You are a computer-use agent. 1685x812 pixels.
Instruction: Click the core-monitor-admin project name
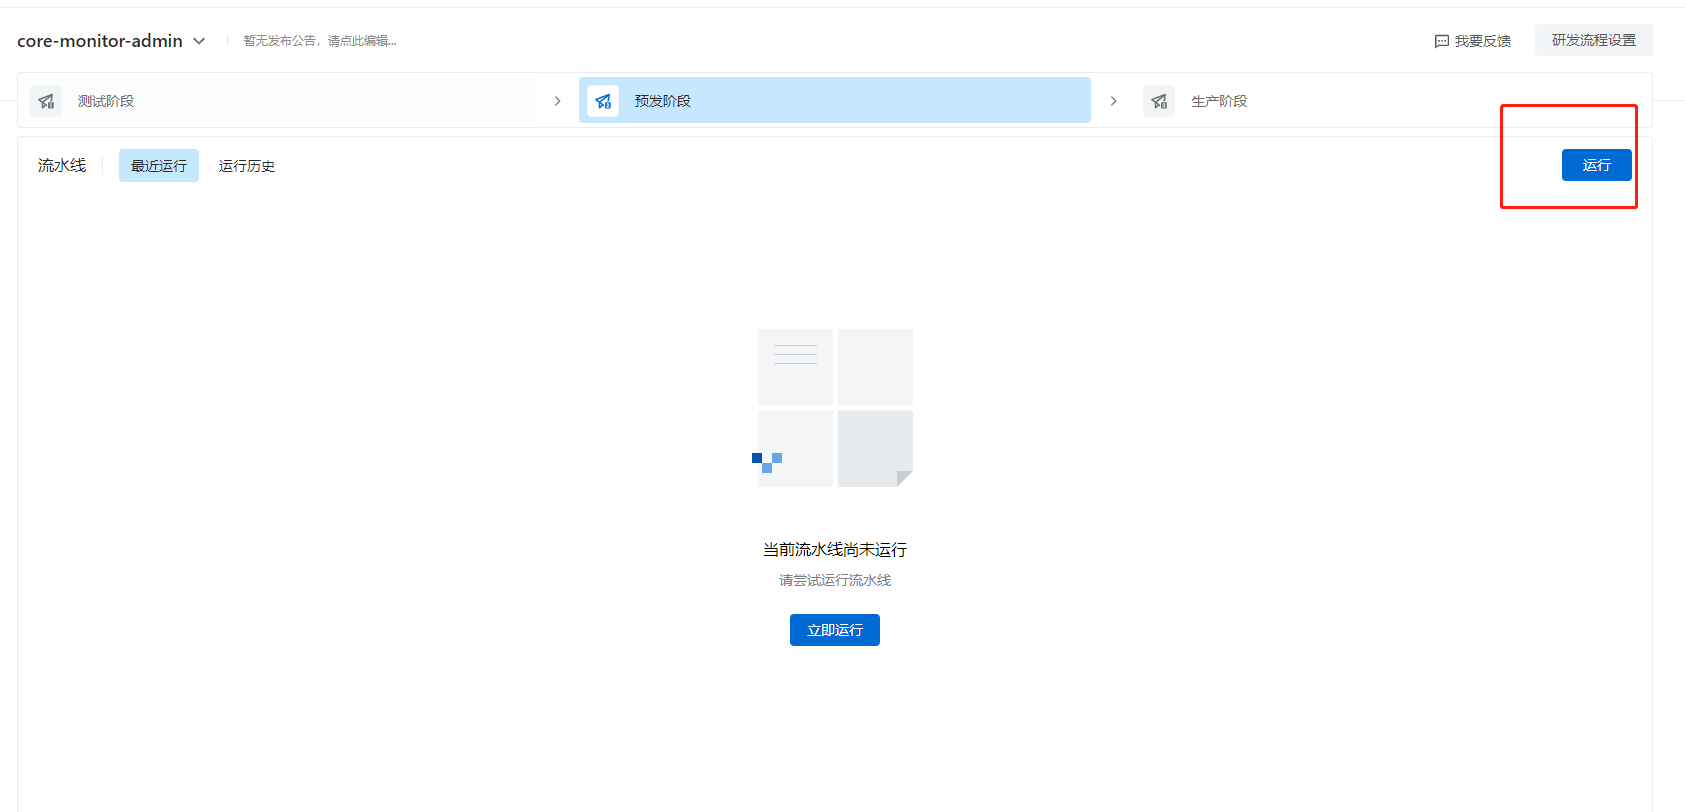pos(100,41)
